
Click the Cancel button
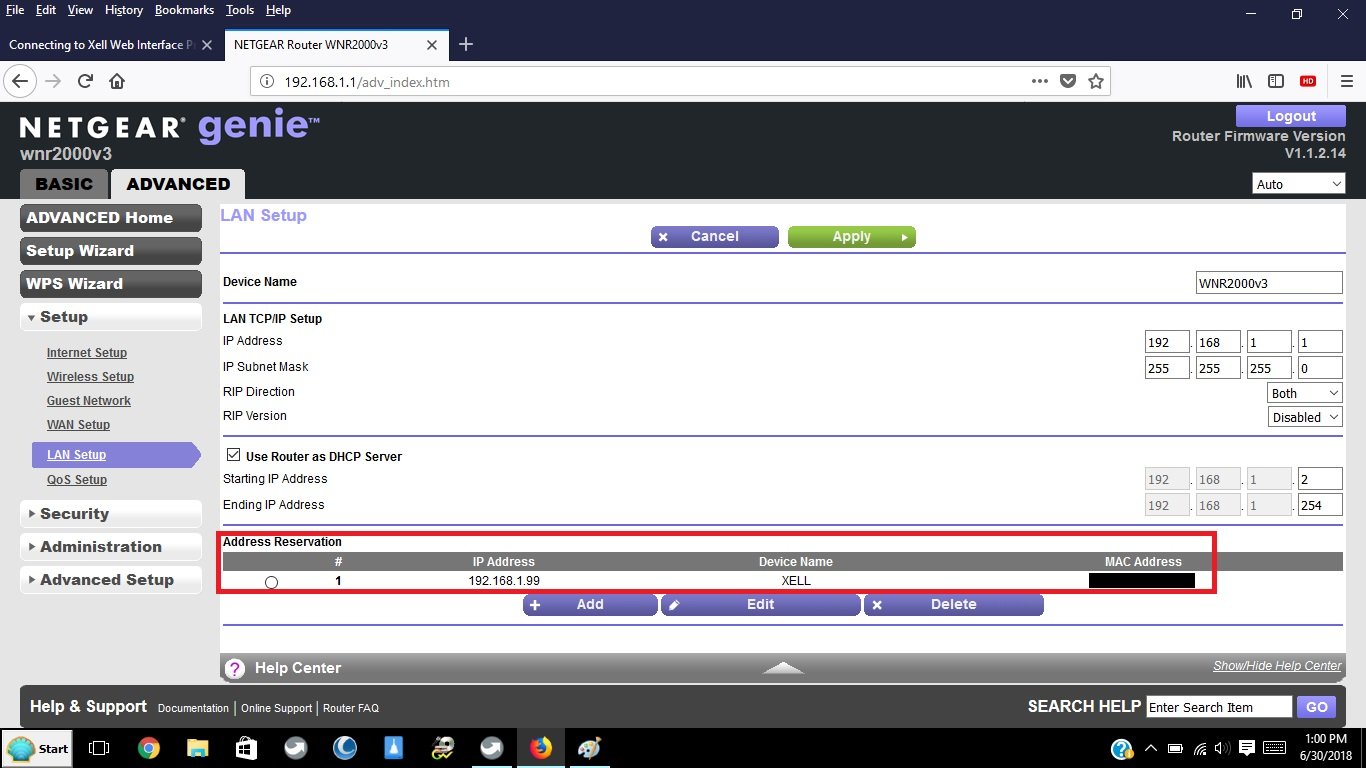(x=714, y=237)
